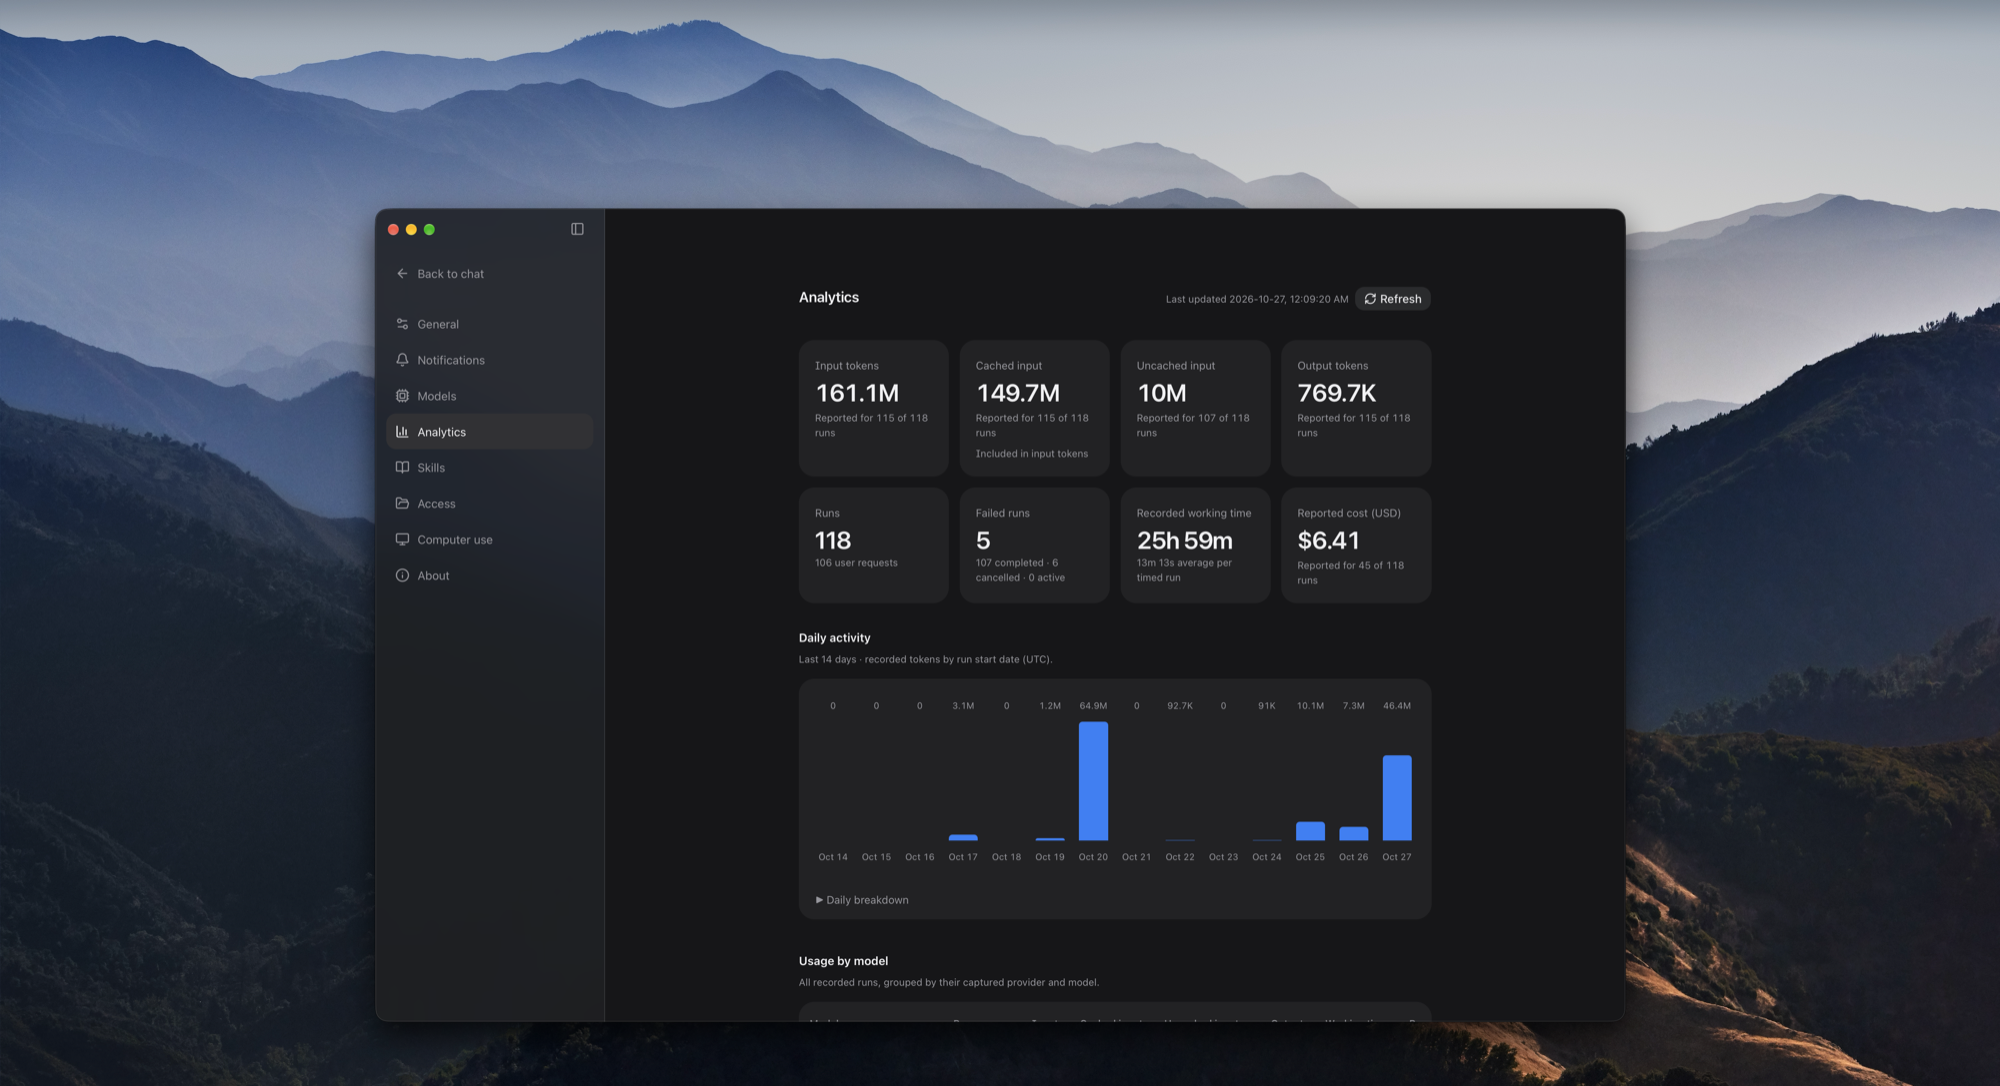The height and width of the screenshot is (1086, 2000).
Task: Toggle the sidebar panel icon
Action: (x=577, y=229)
